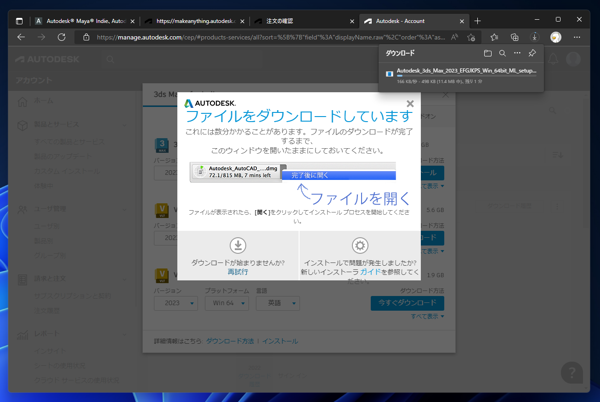Open すべての製品とサービス sidebar item
The height and width of the screenshot is (402, 600).
(69, 142)
